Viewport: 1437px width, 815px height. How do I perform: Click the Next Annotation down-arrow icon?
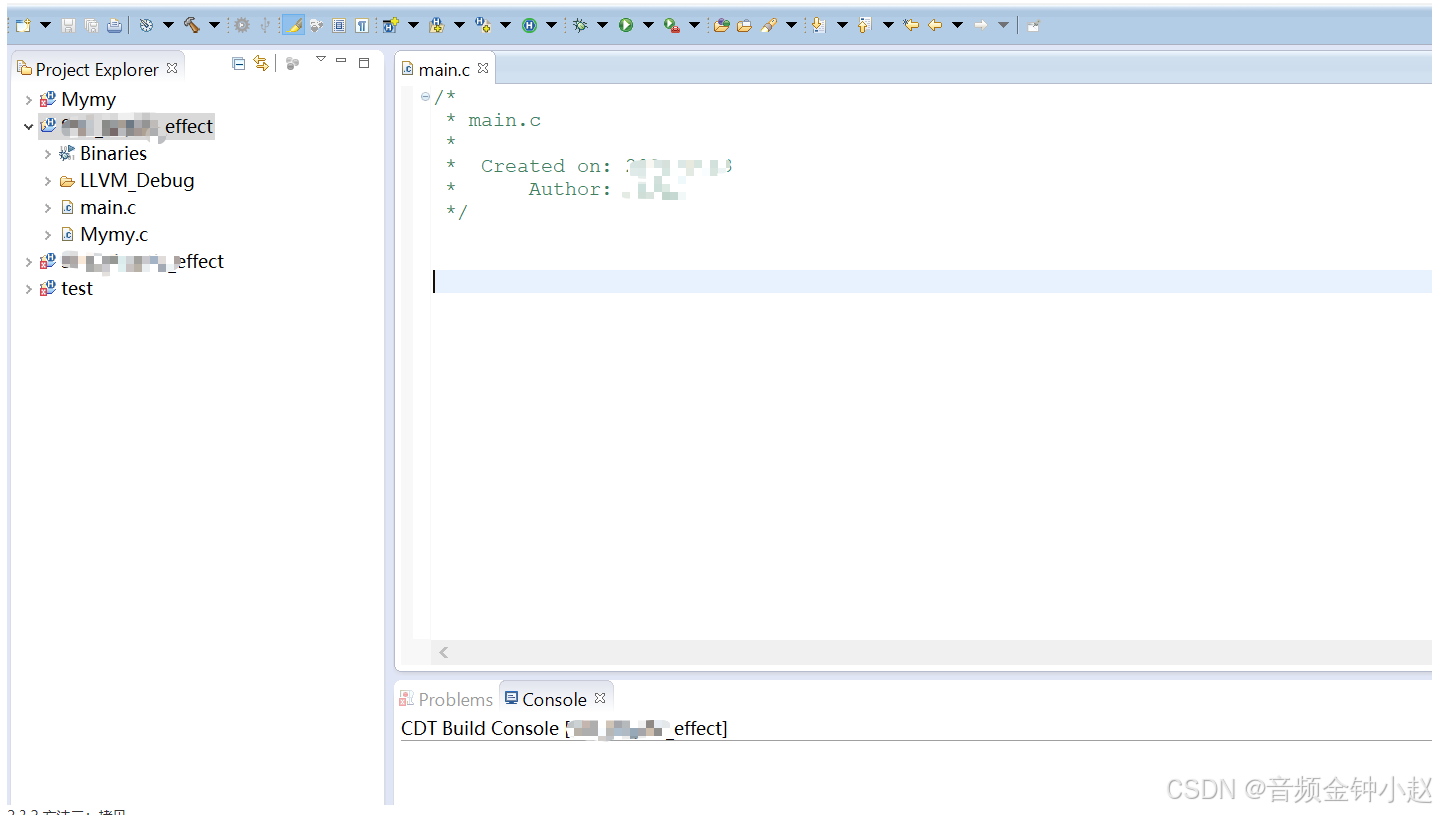click(818, 25)
